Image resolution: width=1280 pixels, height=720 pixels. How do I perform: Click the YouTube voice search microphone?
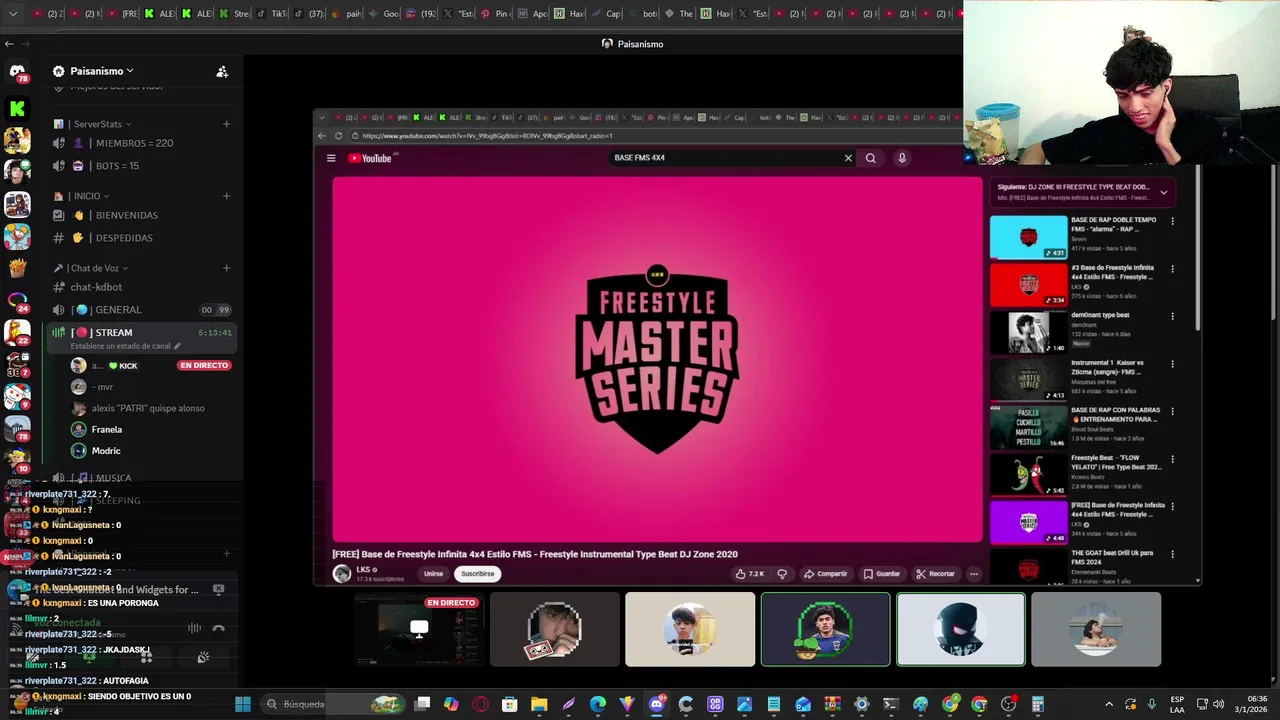coord(902,158)
